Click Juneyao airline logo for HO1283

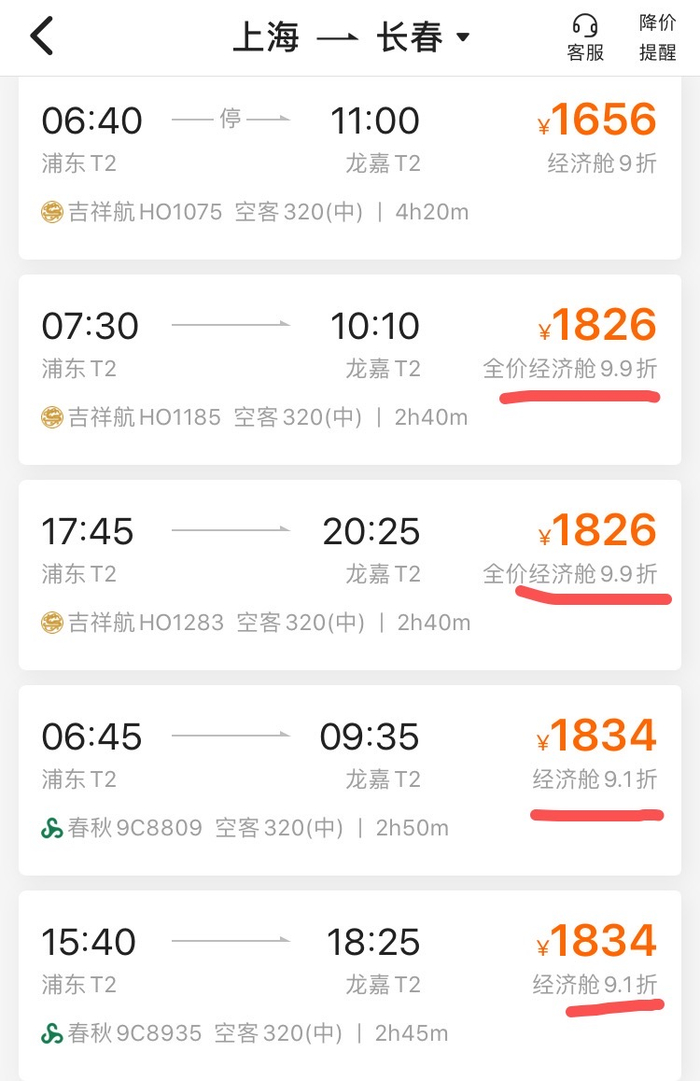(x=52, y=623)
